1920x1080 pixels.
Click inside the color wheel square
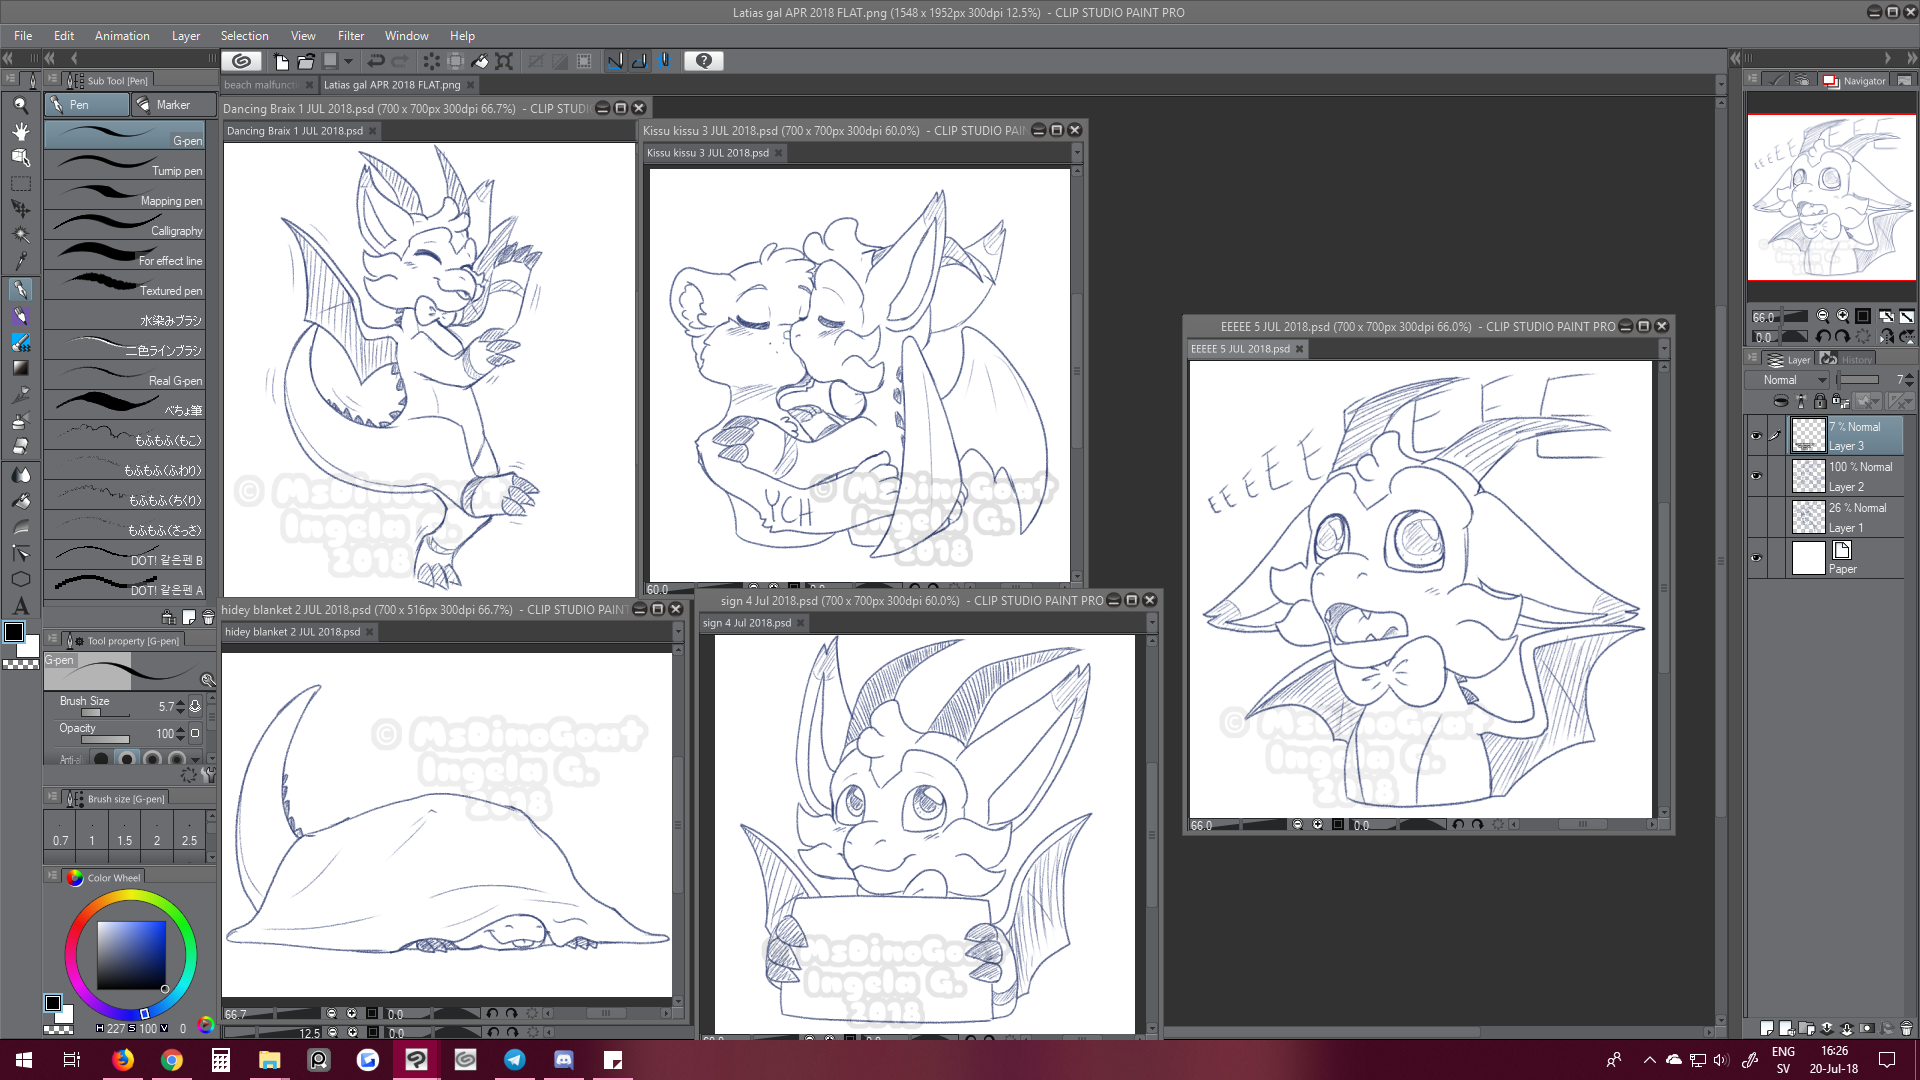[x=131, y=955]
